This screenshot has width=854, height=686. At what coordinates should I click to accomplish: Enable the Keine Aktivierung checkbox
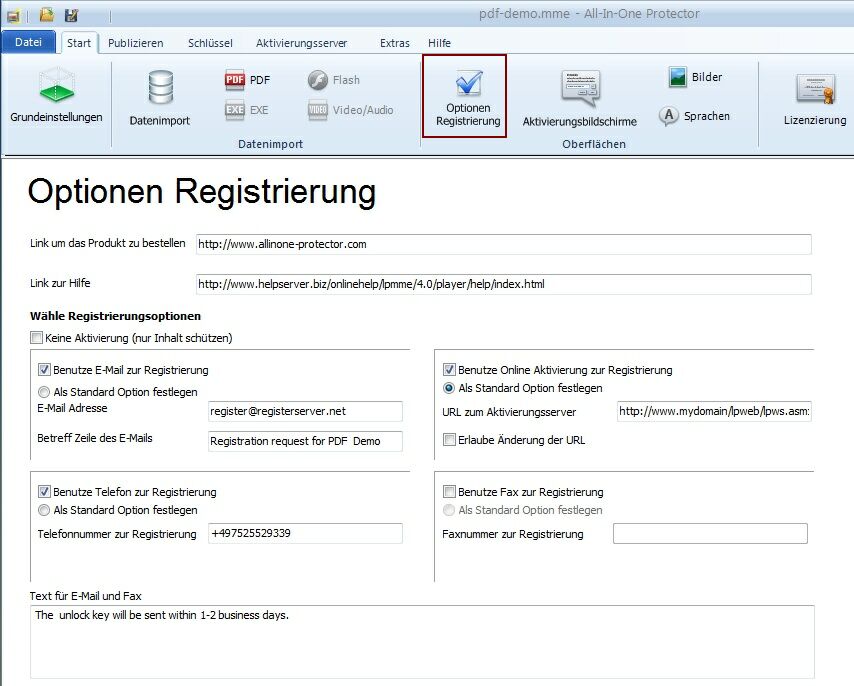click(x=37, y=338)
